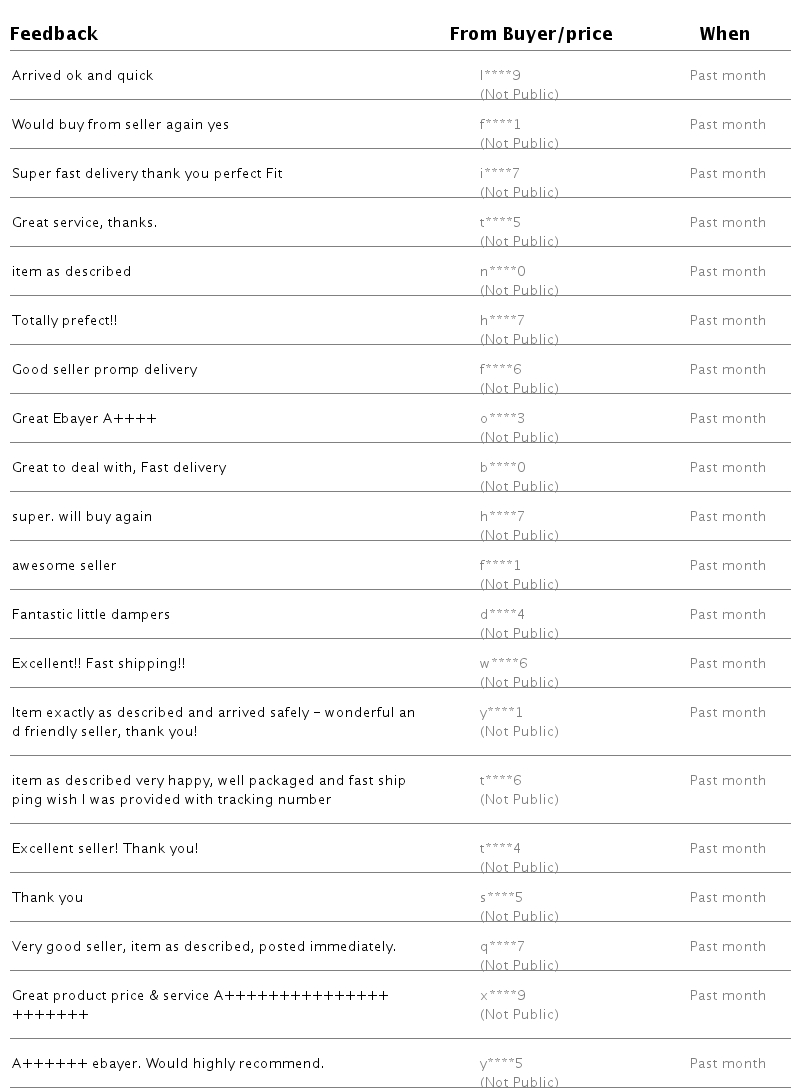Click the When column header
Image resolution: width=800 pixels, height=1088 pixels.
tap(724, 34)
